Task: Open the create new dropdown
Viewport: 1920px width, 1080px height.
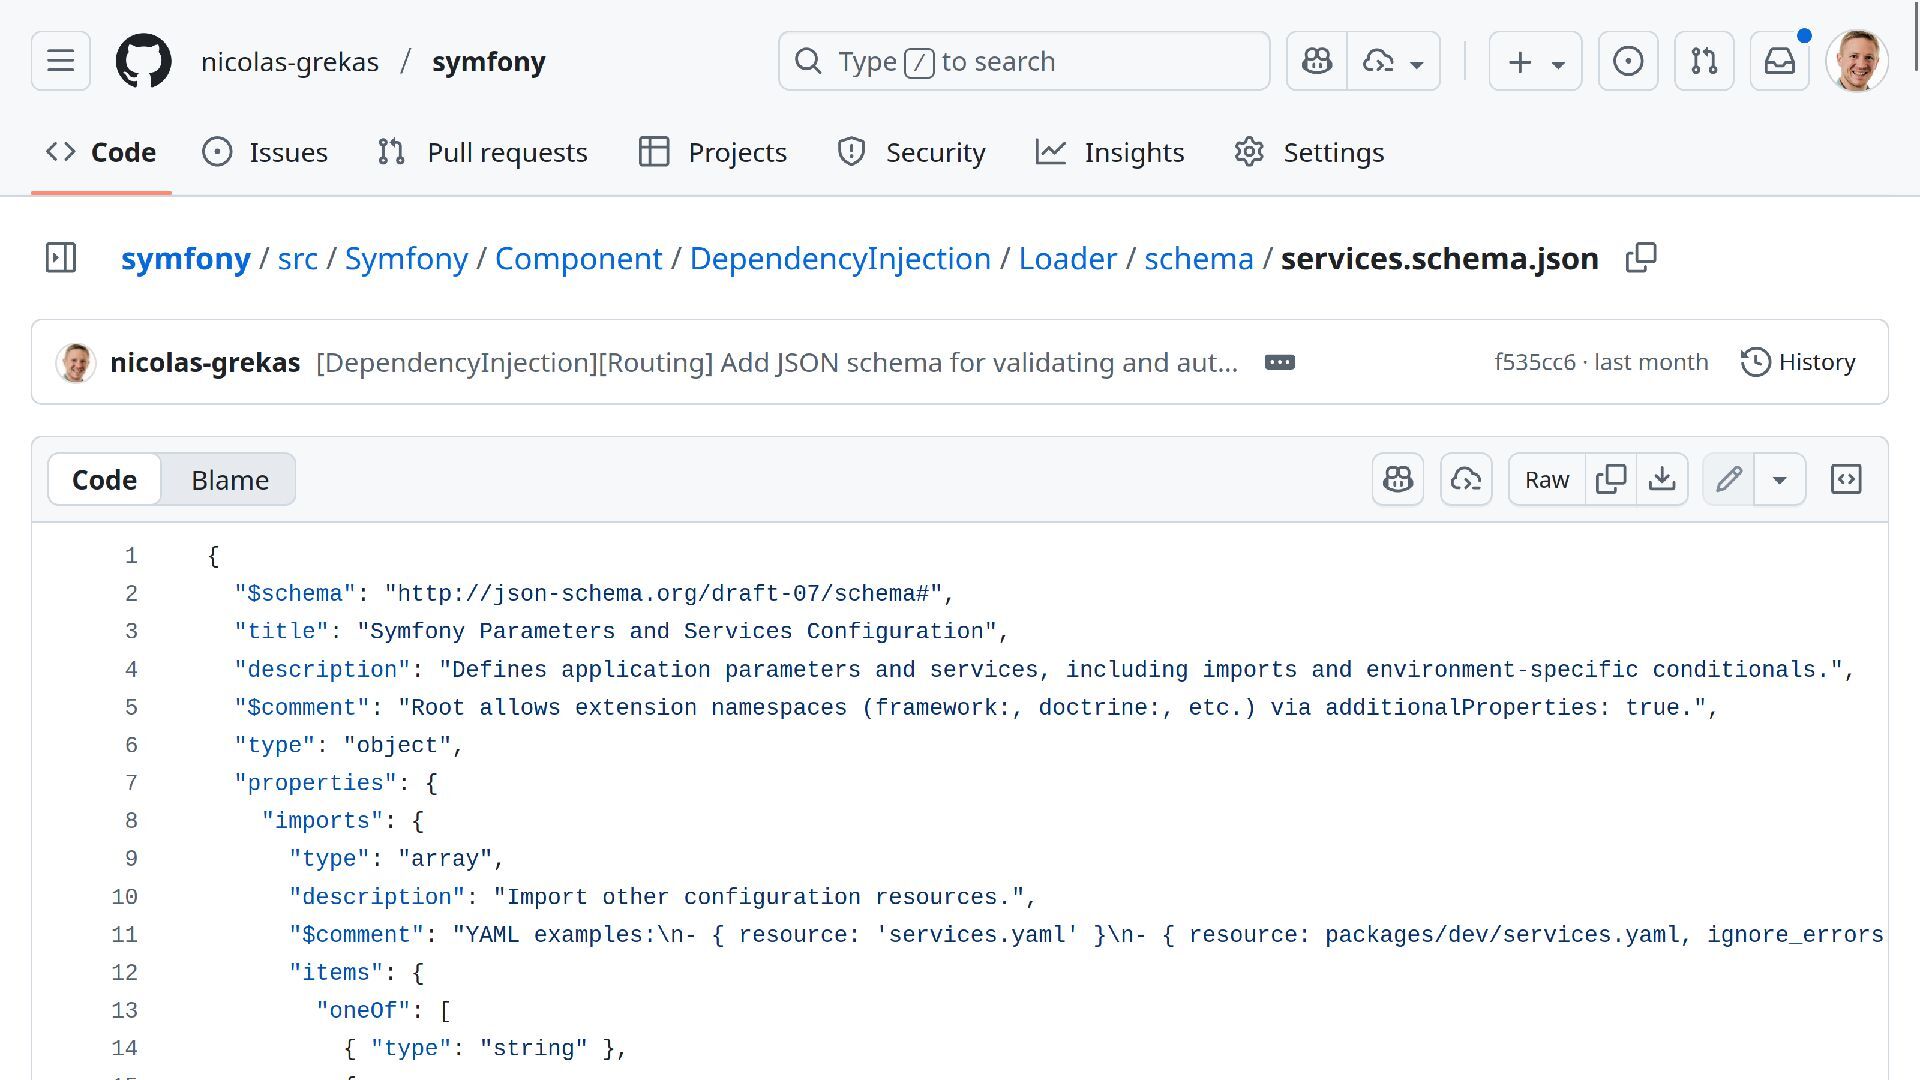Action: (1535, 61)
